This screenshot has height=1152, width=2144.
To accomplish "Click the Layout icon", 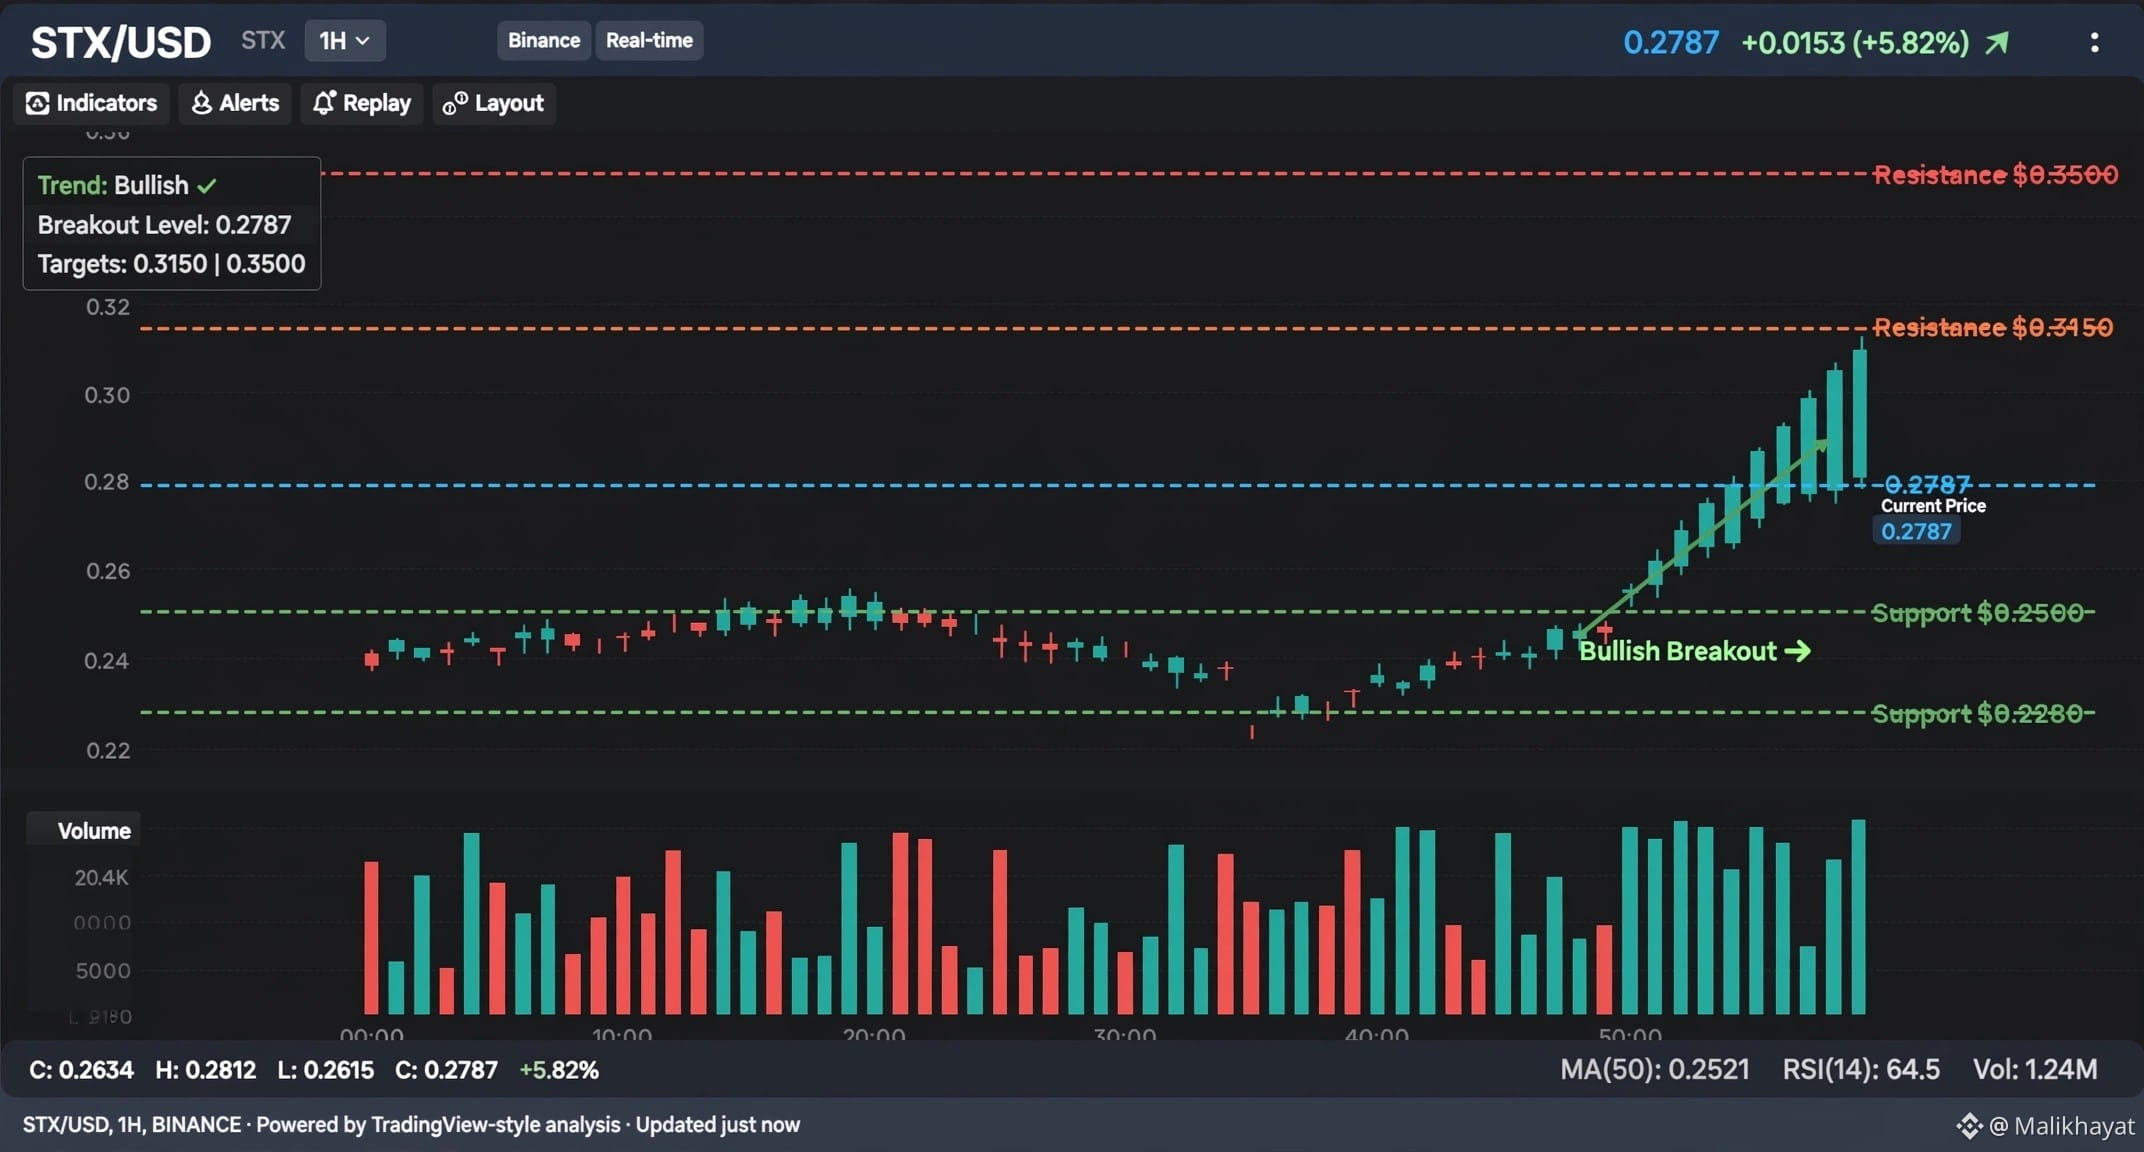I will 455,103.
